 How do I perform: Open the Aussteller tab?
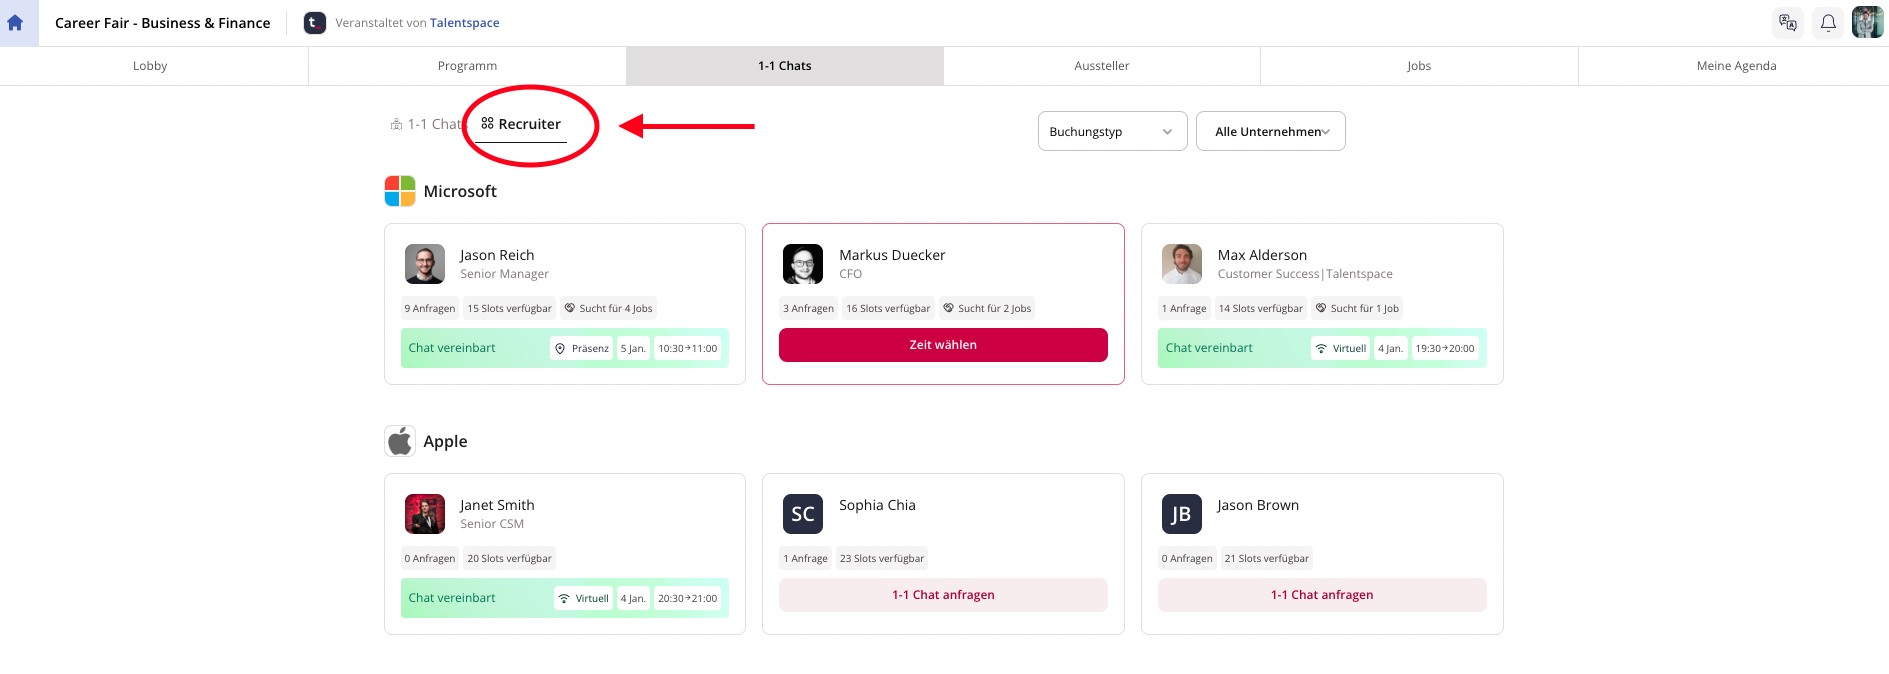(x=1102, y=66)
